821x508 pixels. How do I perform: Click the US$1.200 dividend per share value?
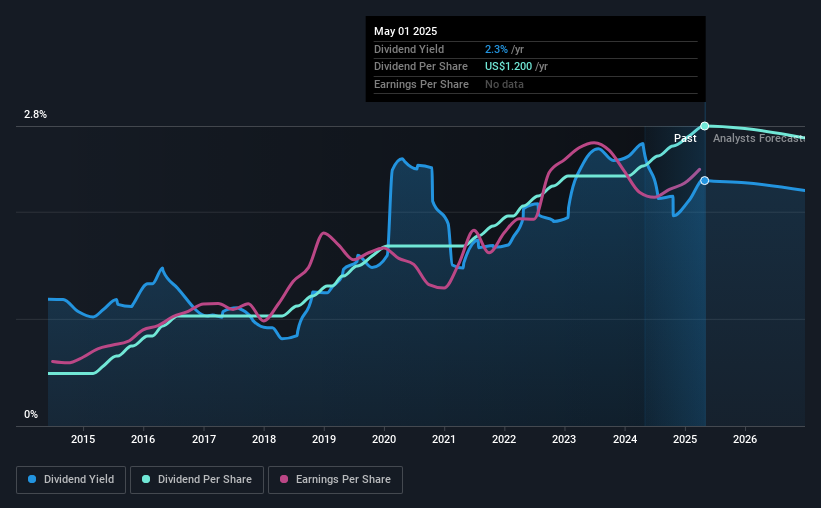point(508,67)
